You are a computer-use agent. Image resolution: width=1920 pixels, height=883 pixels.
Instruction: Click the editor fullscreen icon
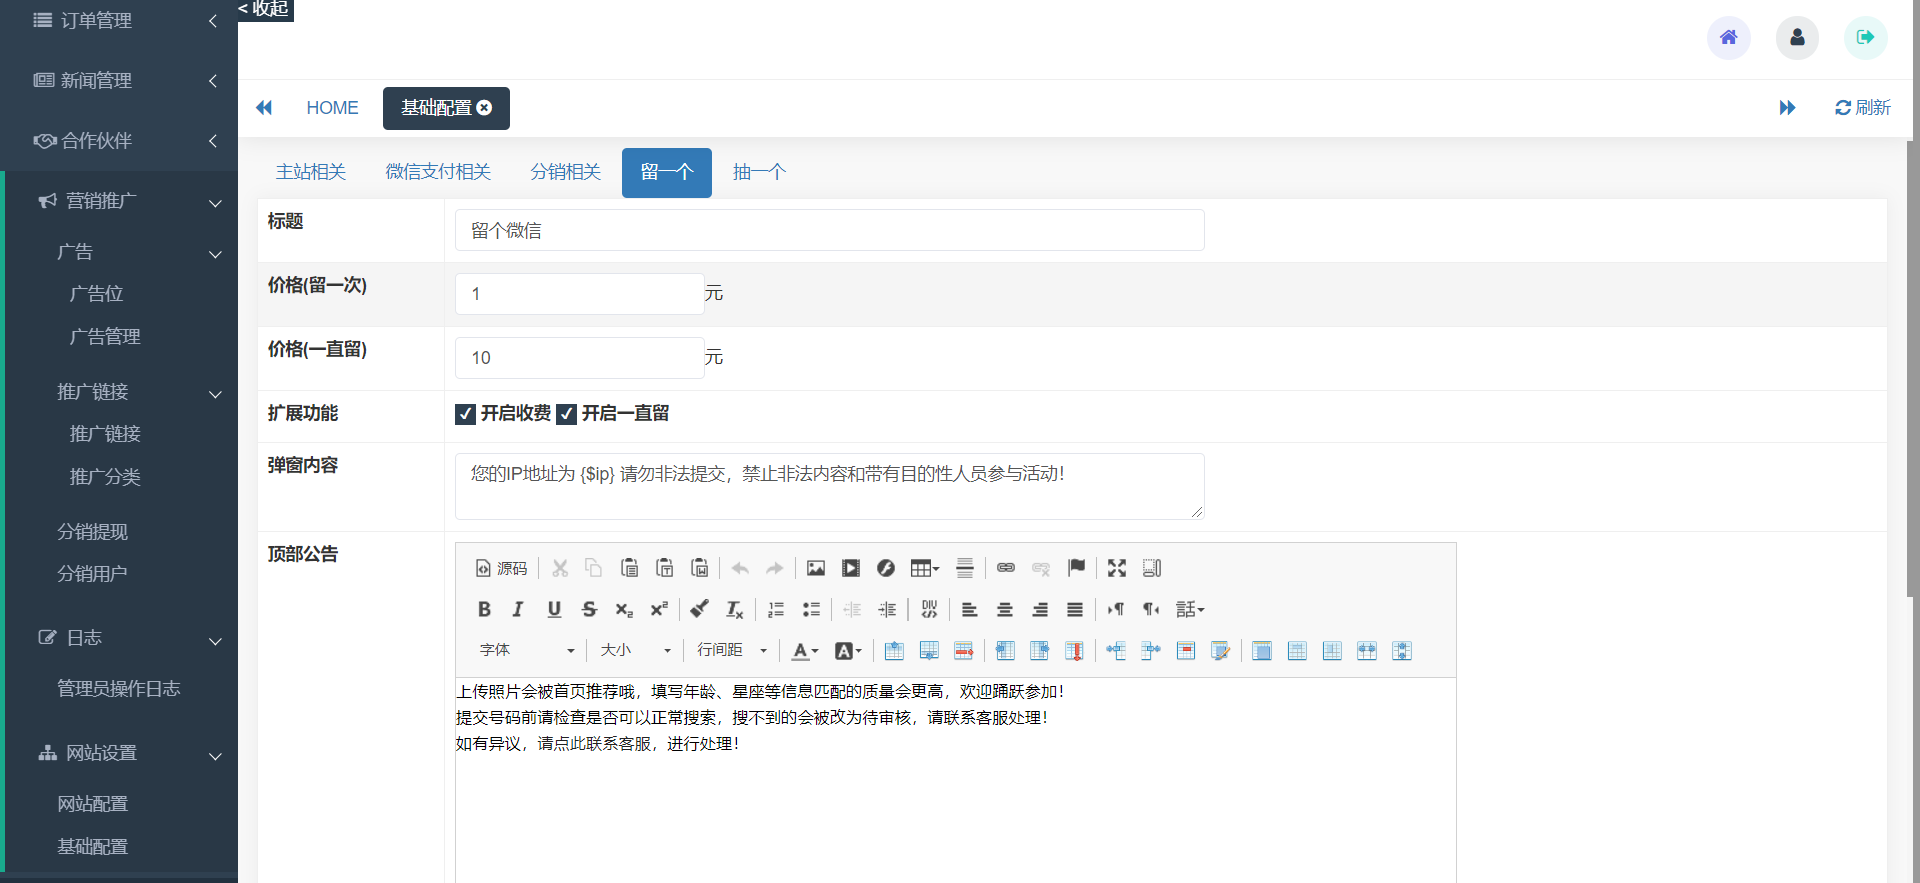coord(1117,568)
